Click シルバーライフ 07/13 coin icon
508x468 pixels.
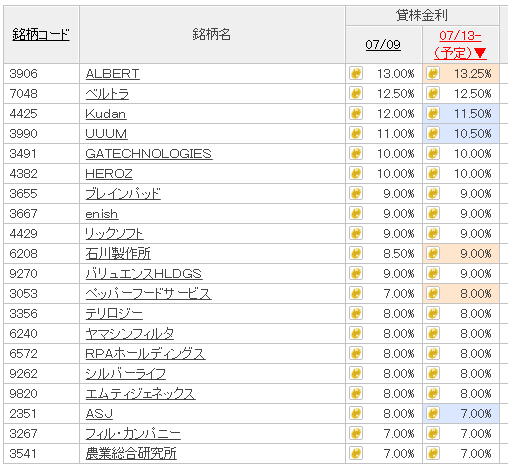433,373
